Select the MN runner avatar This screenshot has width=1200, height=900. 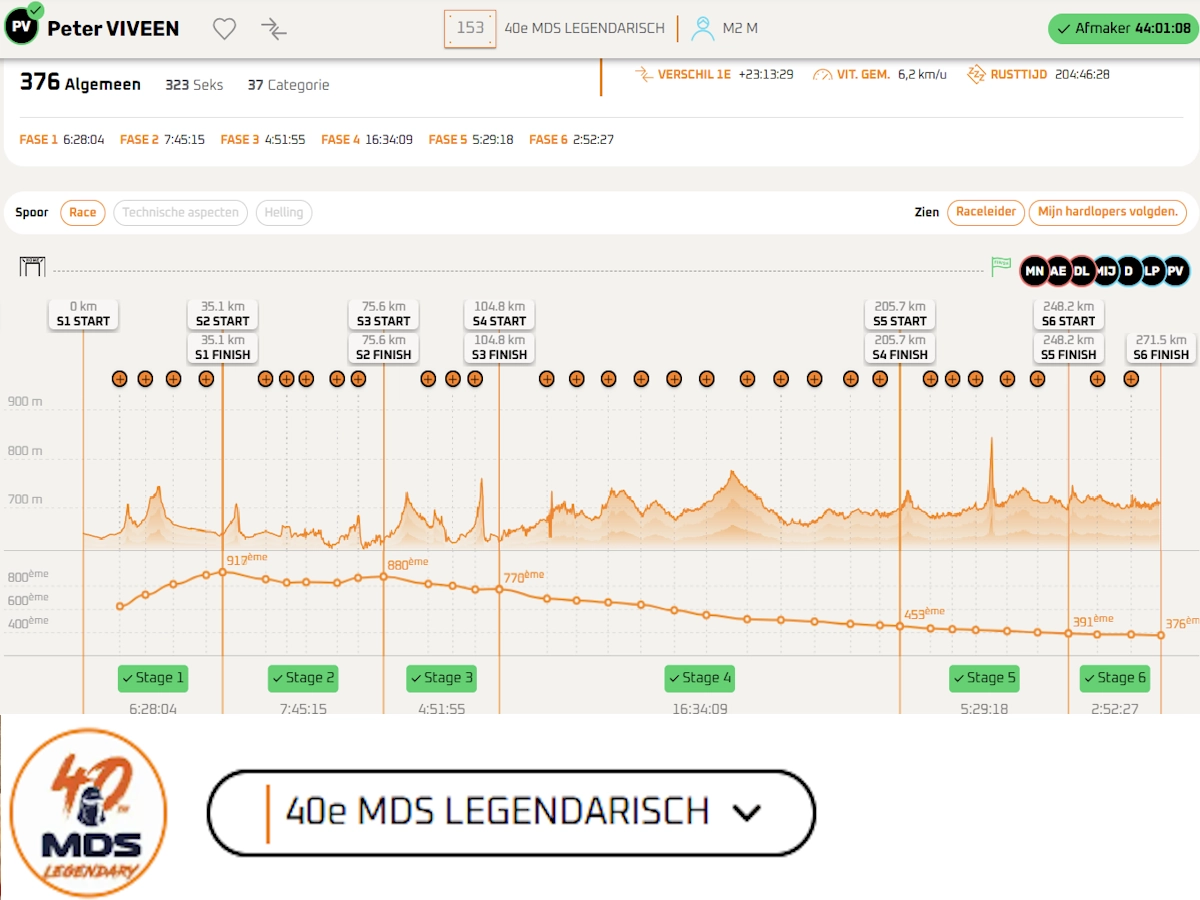pos(1034,270)
